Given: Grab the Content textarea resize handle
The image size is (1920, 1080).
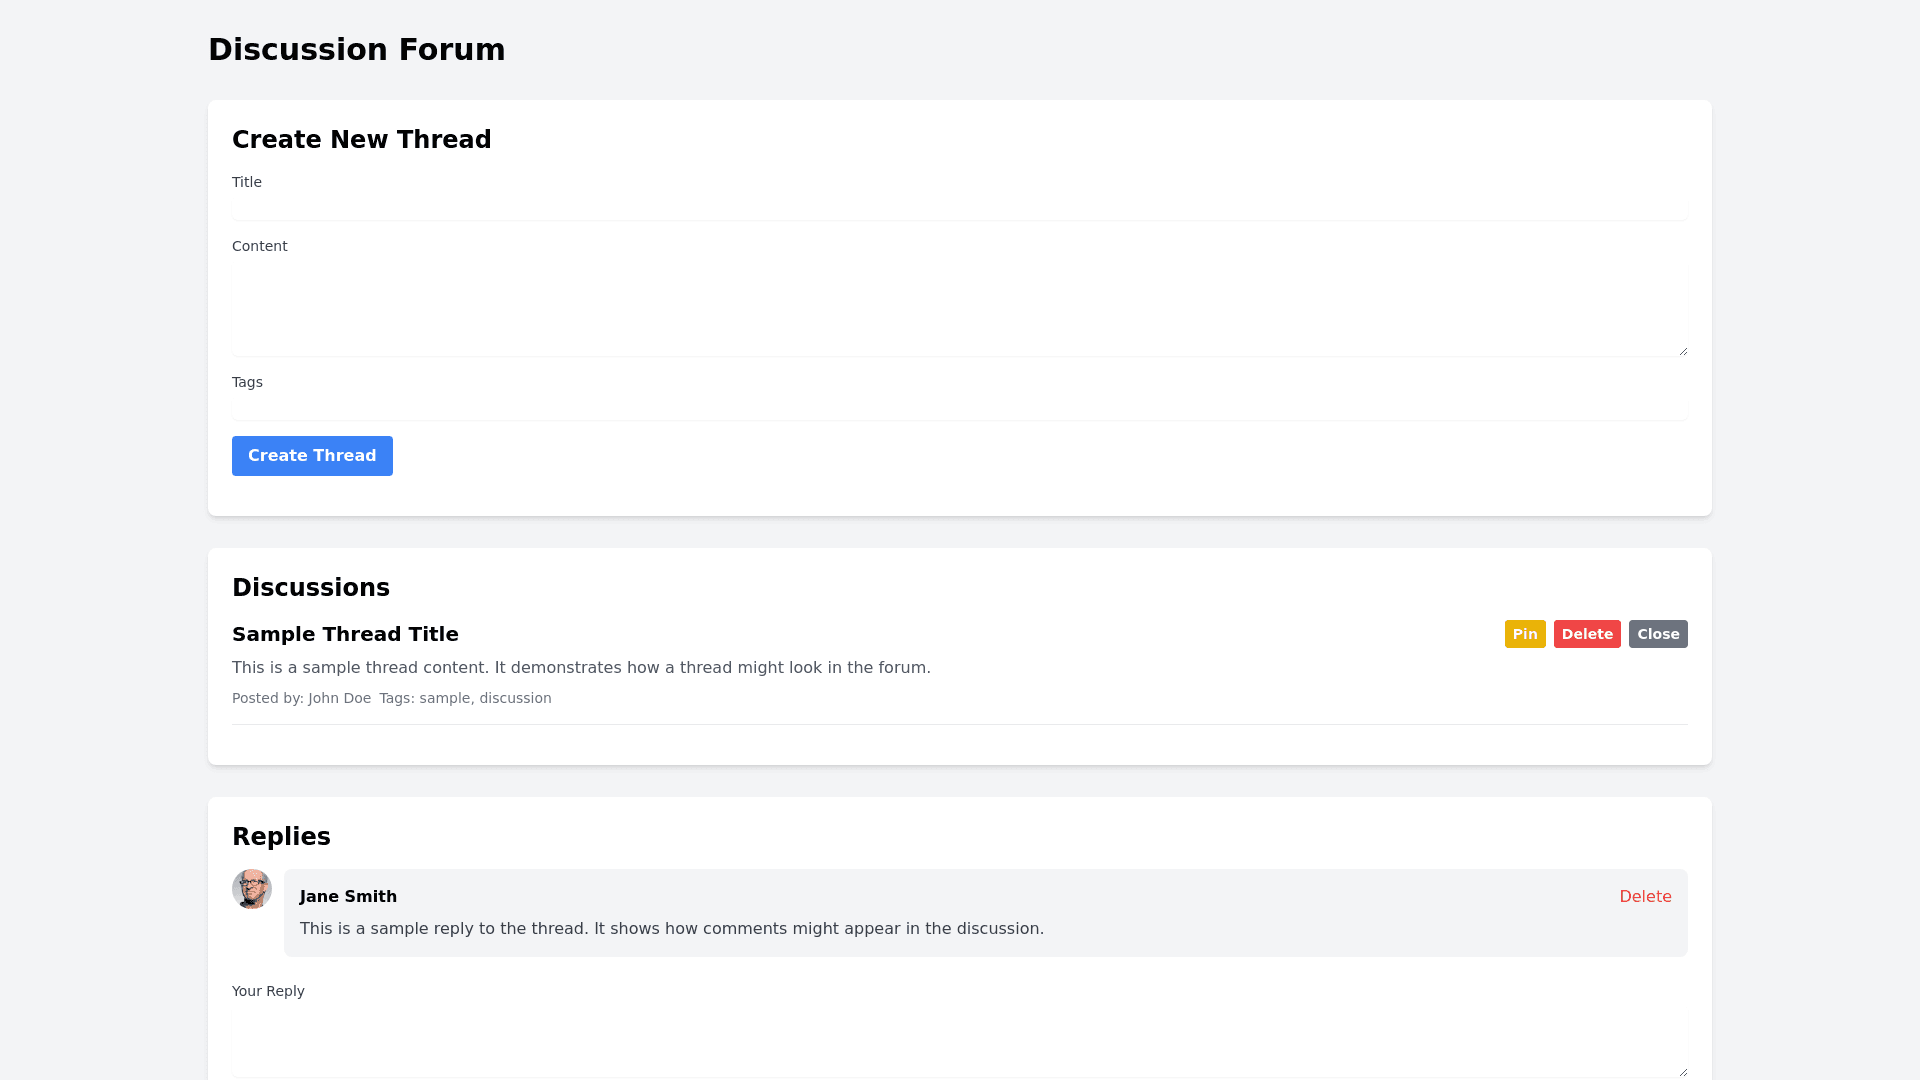Looking at the screenshot, I should point(1683,351).
